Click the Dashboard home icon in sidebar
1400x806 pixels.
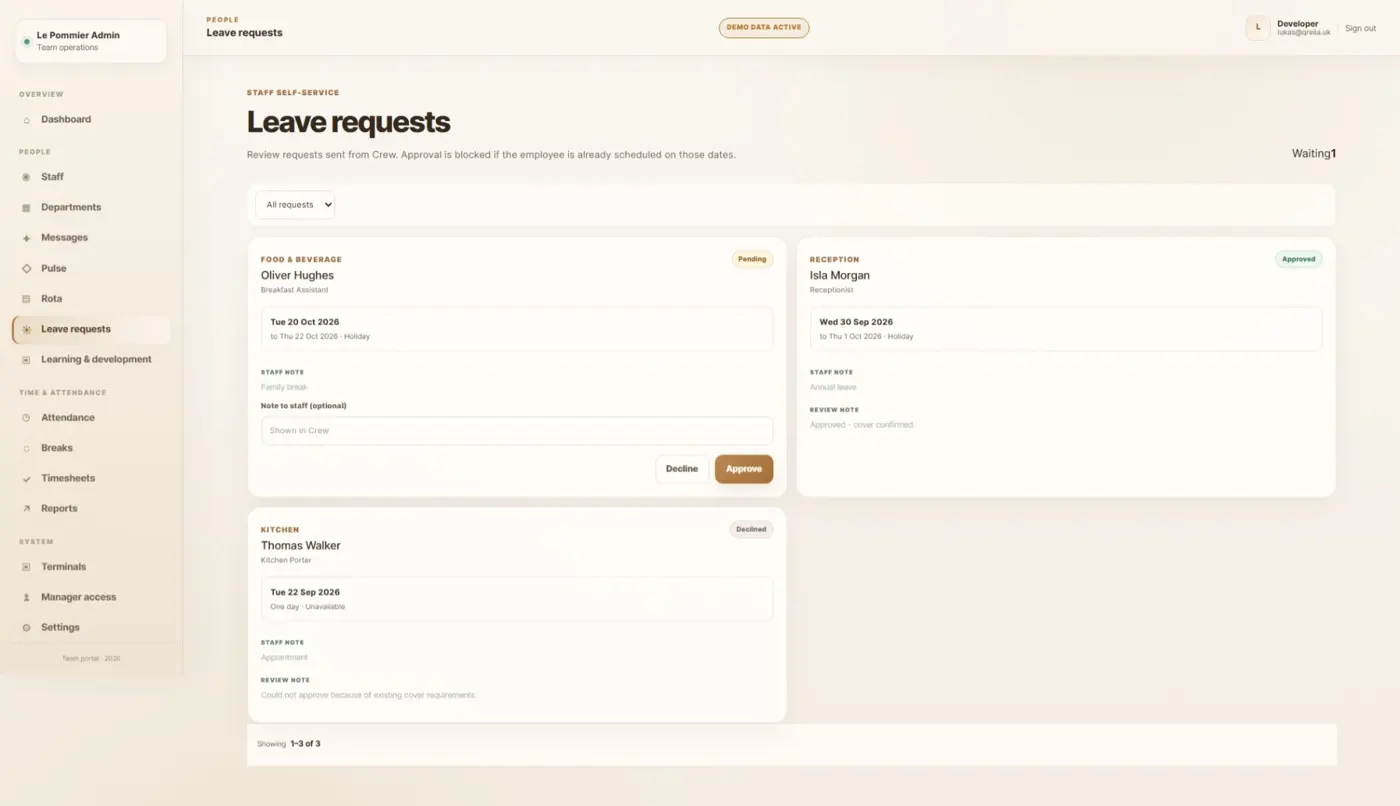tap(26, 120)
